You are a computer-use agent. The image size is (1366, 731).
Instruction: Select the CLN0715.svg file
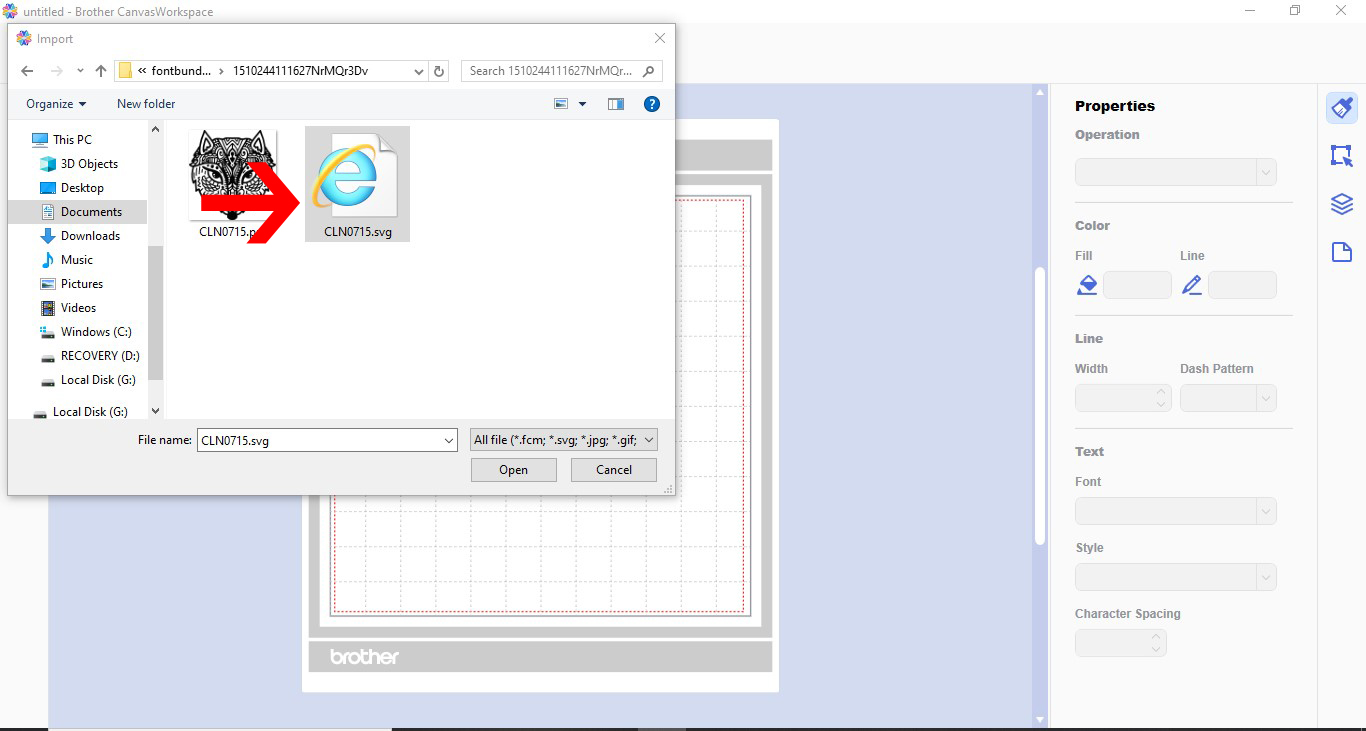pyautogui.click(x=357, y=184)
